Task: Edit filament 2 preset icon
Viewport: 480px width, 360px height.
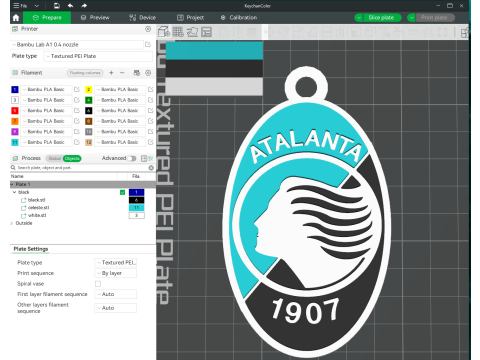Action: [150, 89]
